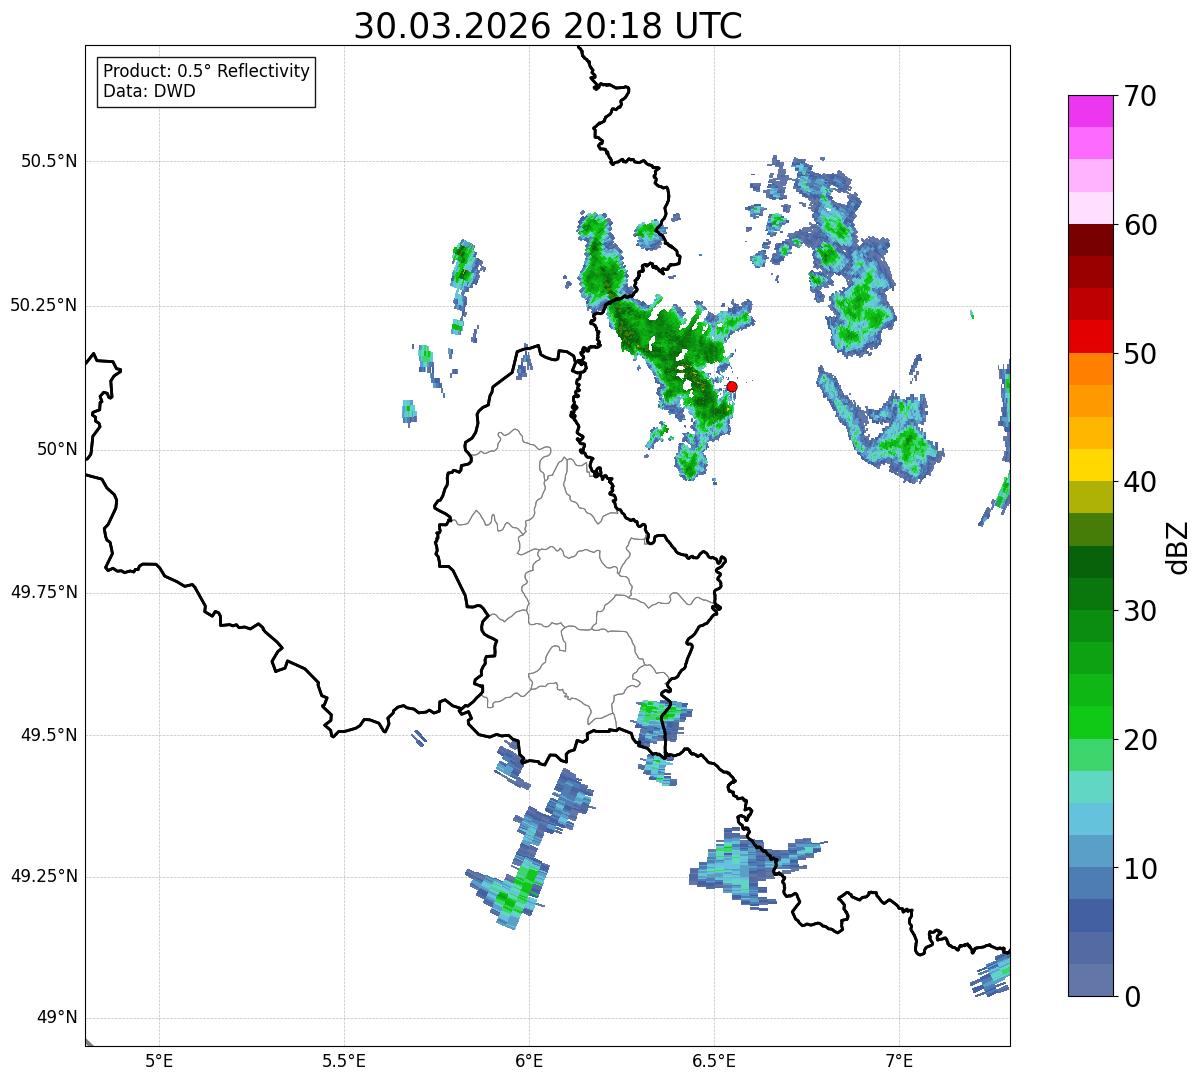The image size is (1202, 1081).
Task: Click latitude label 49°N
Action: click(56, 1018)
